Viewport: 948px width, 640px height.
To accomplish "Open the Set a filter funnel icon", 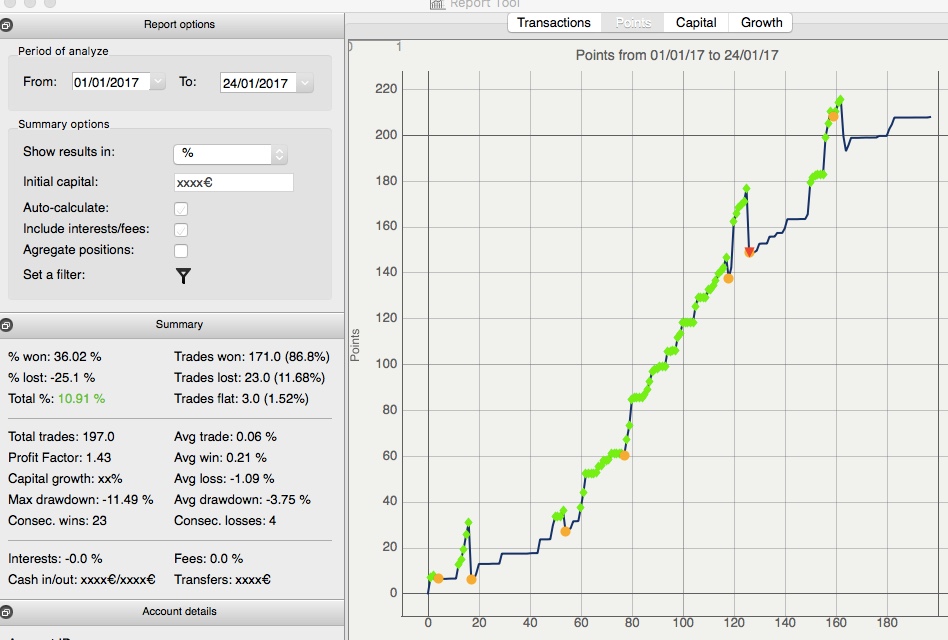I will click(183, 276).
